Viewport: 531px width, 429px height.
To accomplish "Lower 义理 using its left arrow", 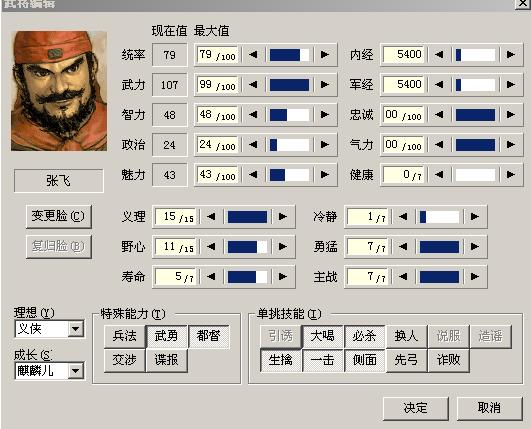I will [211, 217].
